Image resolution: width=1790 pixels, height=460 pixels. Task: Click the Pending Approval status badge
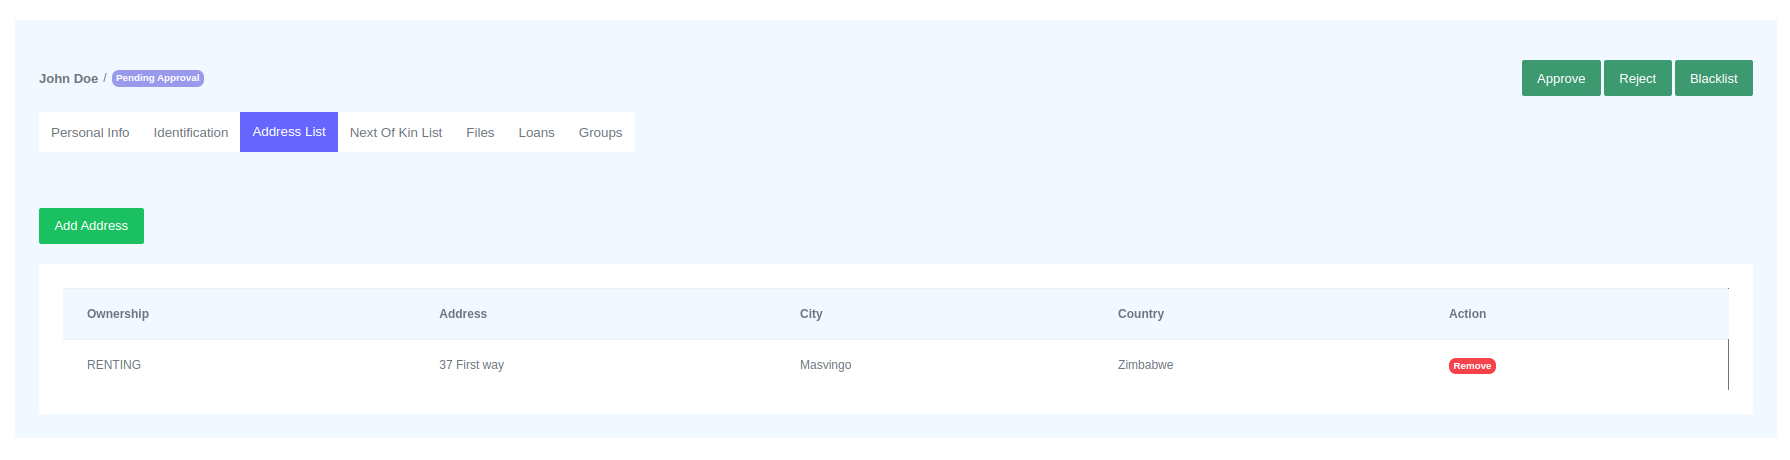(158, 78)
